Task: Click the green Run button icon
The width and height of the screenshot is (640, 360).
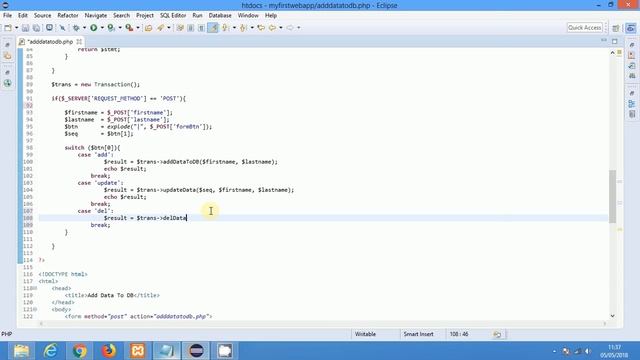Action: pos(93,28)
